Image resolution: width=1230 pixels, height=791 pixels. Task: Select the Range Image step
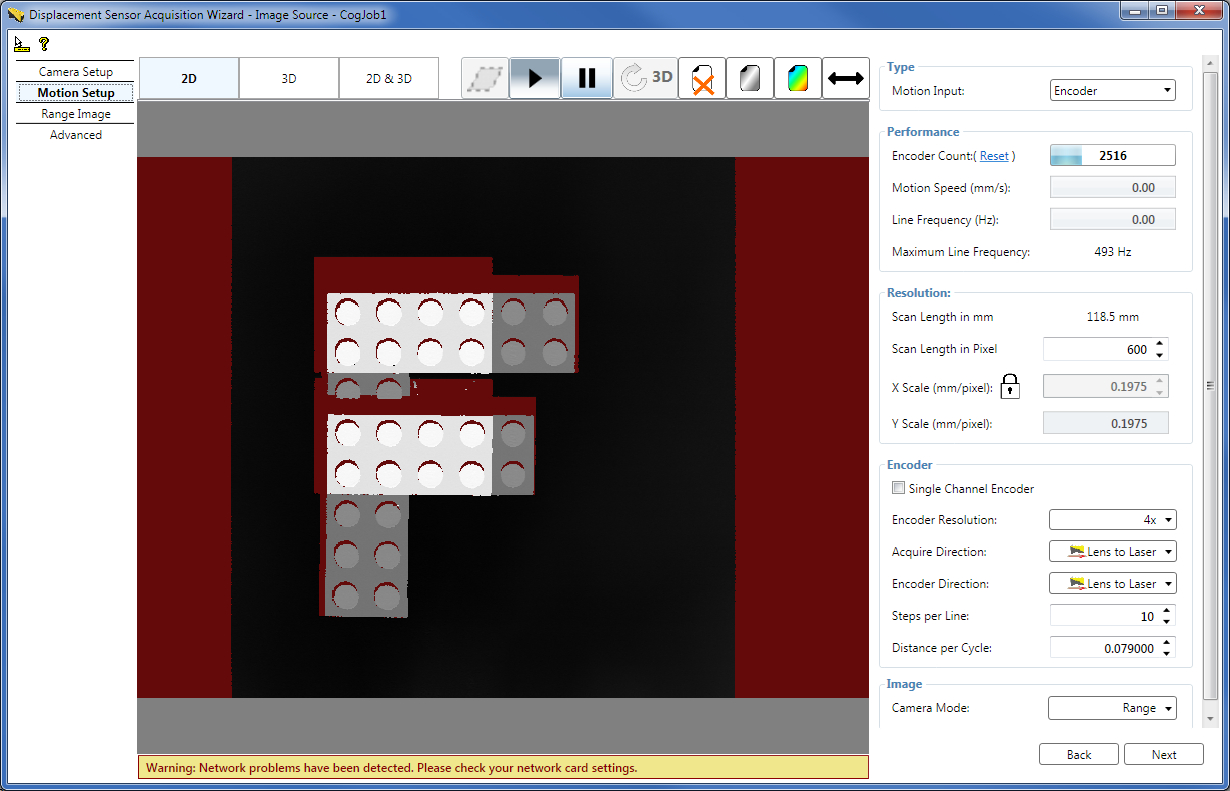(77, 113)
